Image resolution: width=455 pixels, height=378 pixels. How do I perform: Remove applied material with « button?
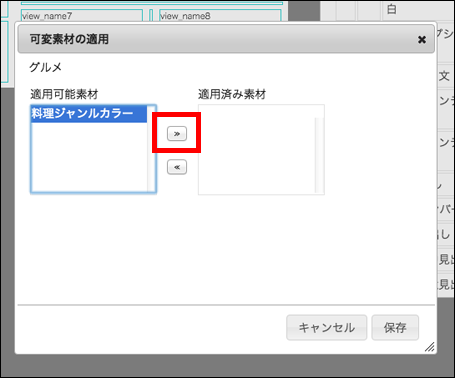coord(177,167)
